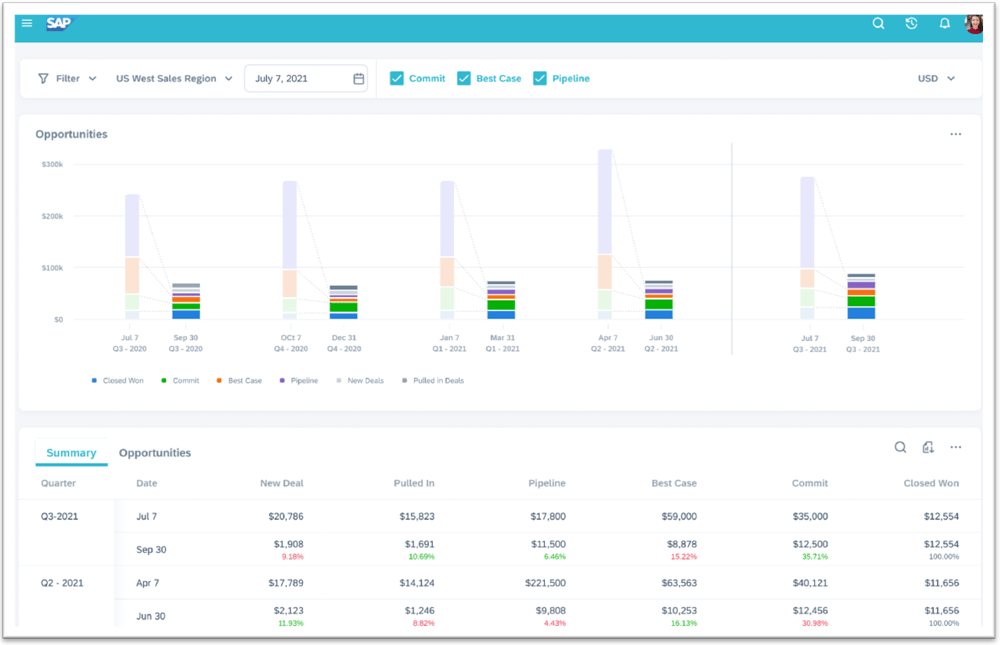This screenshot has width=1000, height=645.
Task: Toggle the Best Case checkbox
Action: pyautogui.click(x=464, y=78)
